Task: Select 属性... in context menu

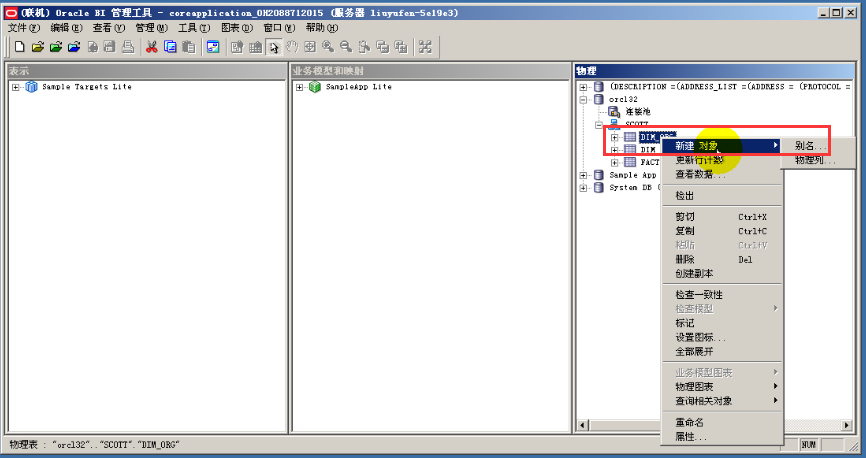Action: 722,436
